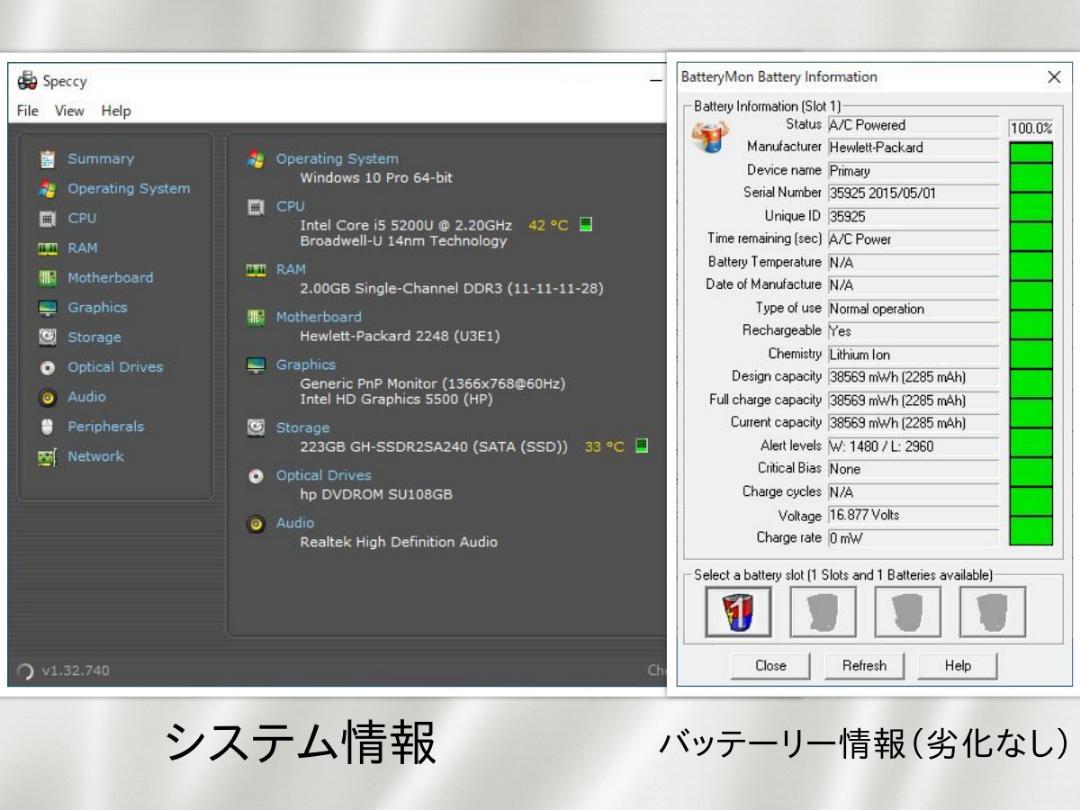1080x810 pixels.
Task: Close the BatteryMon Battery Information window
Action: pos(1054,77)
